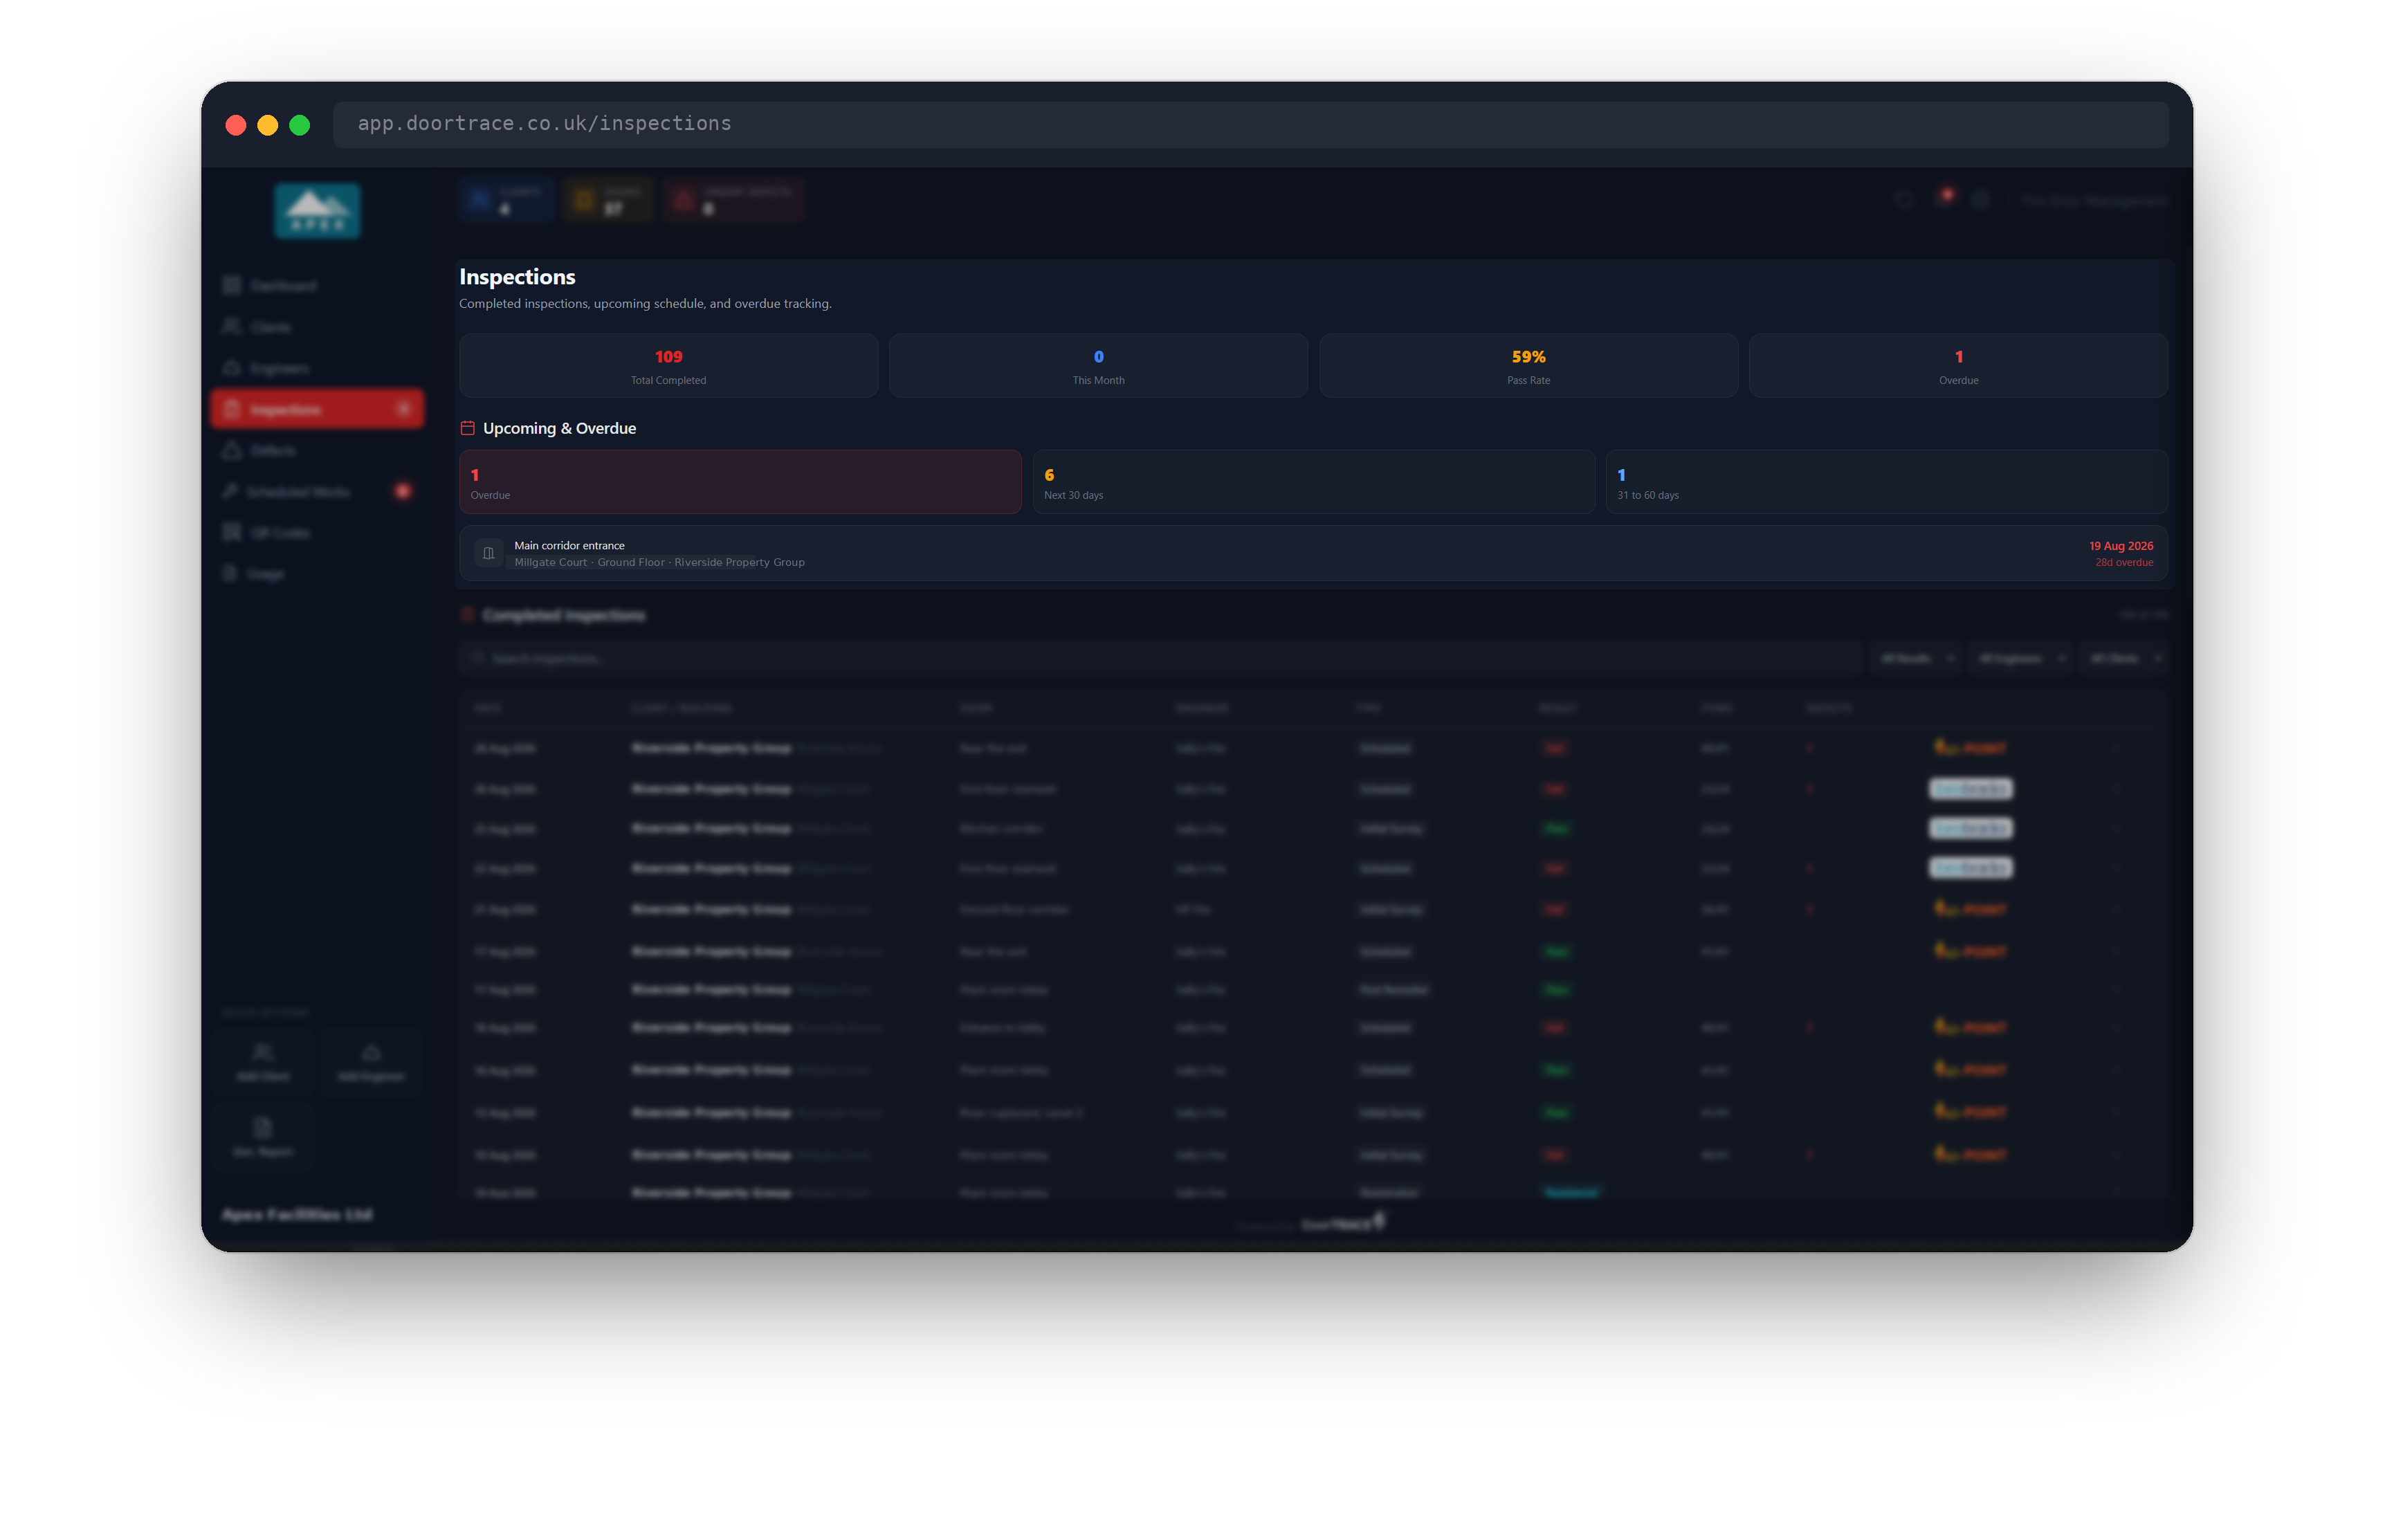Click the 19 Aug 2026 due date

point(2120,546)
